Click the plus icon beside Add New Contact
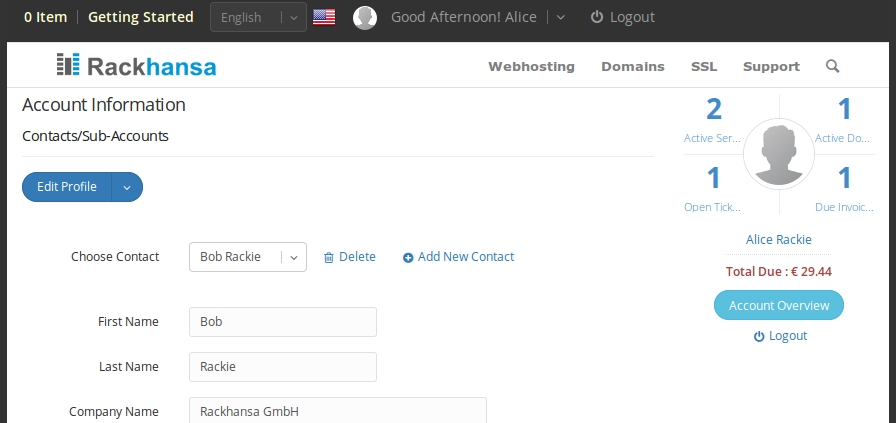This screenshot has height=423, width=896. click(408, 258)
